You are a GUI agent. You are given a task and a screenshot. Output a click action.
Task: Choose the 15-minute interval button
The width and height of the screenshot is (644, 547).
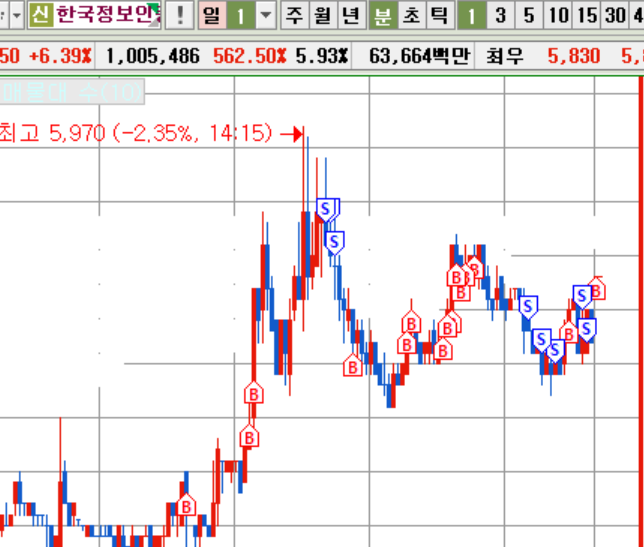587,14
